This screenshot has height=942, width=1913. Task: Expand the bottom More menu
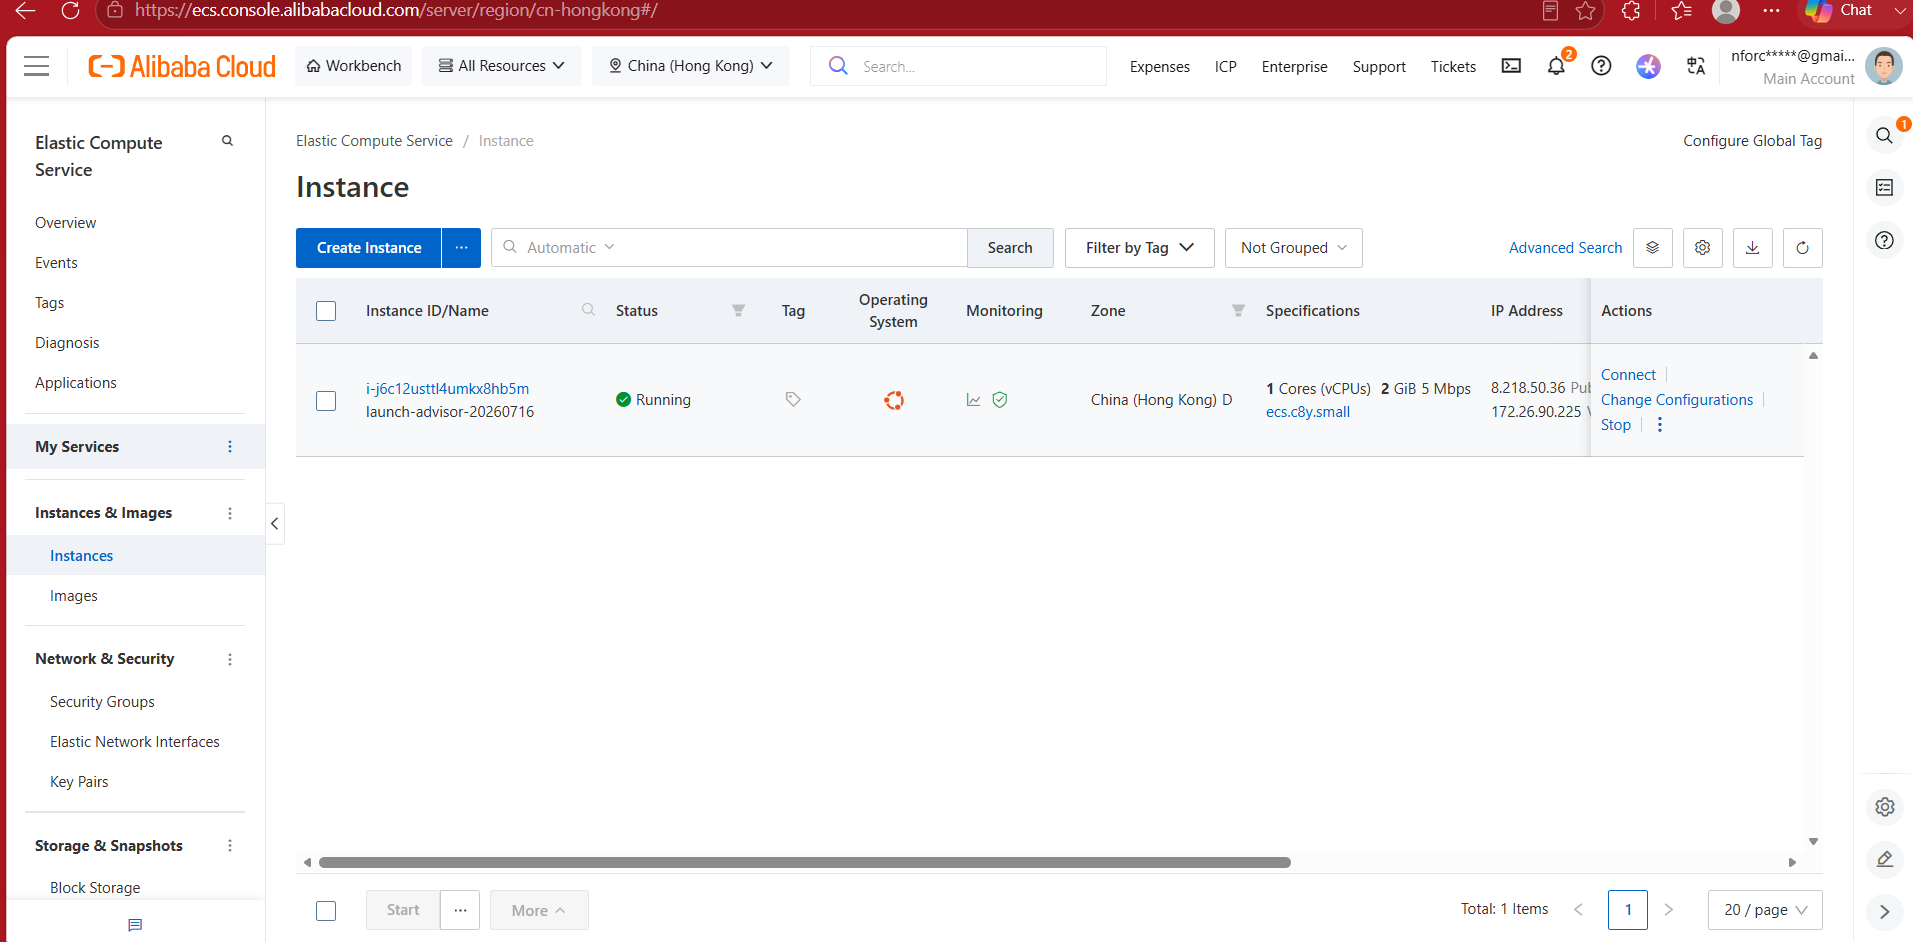pos(539,910)
